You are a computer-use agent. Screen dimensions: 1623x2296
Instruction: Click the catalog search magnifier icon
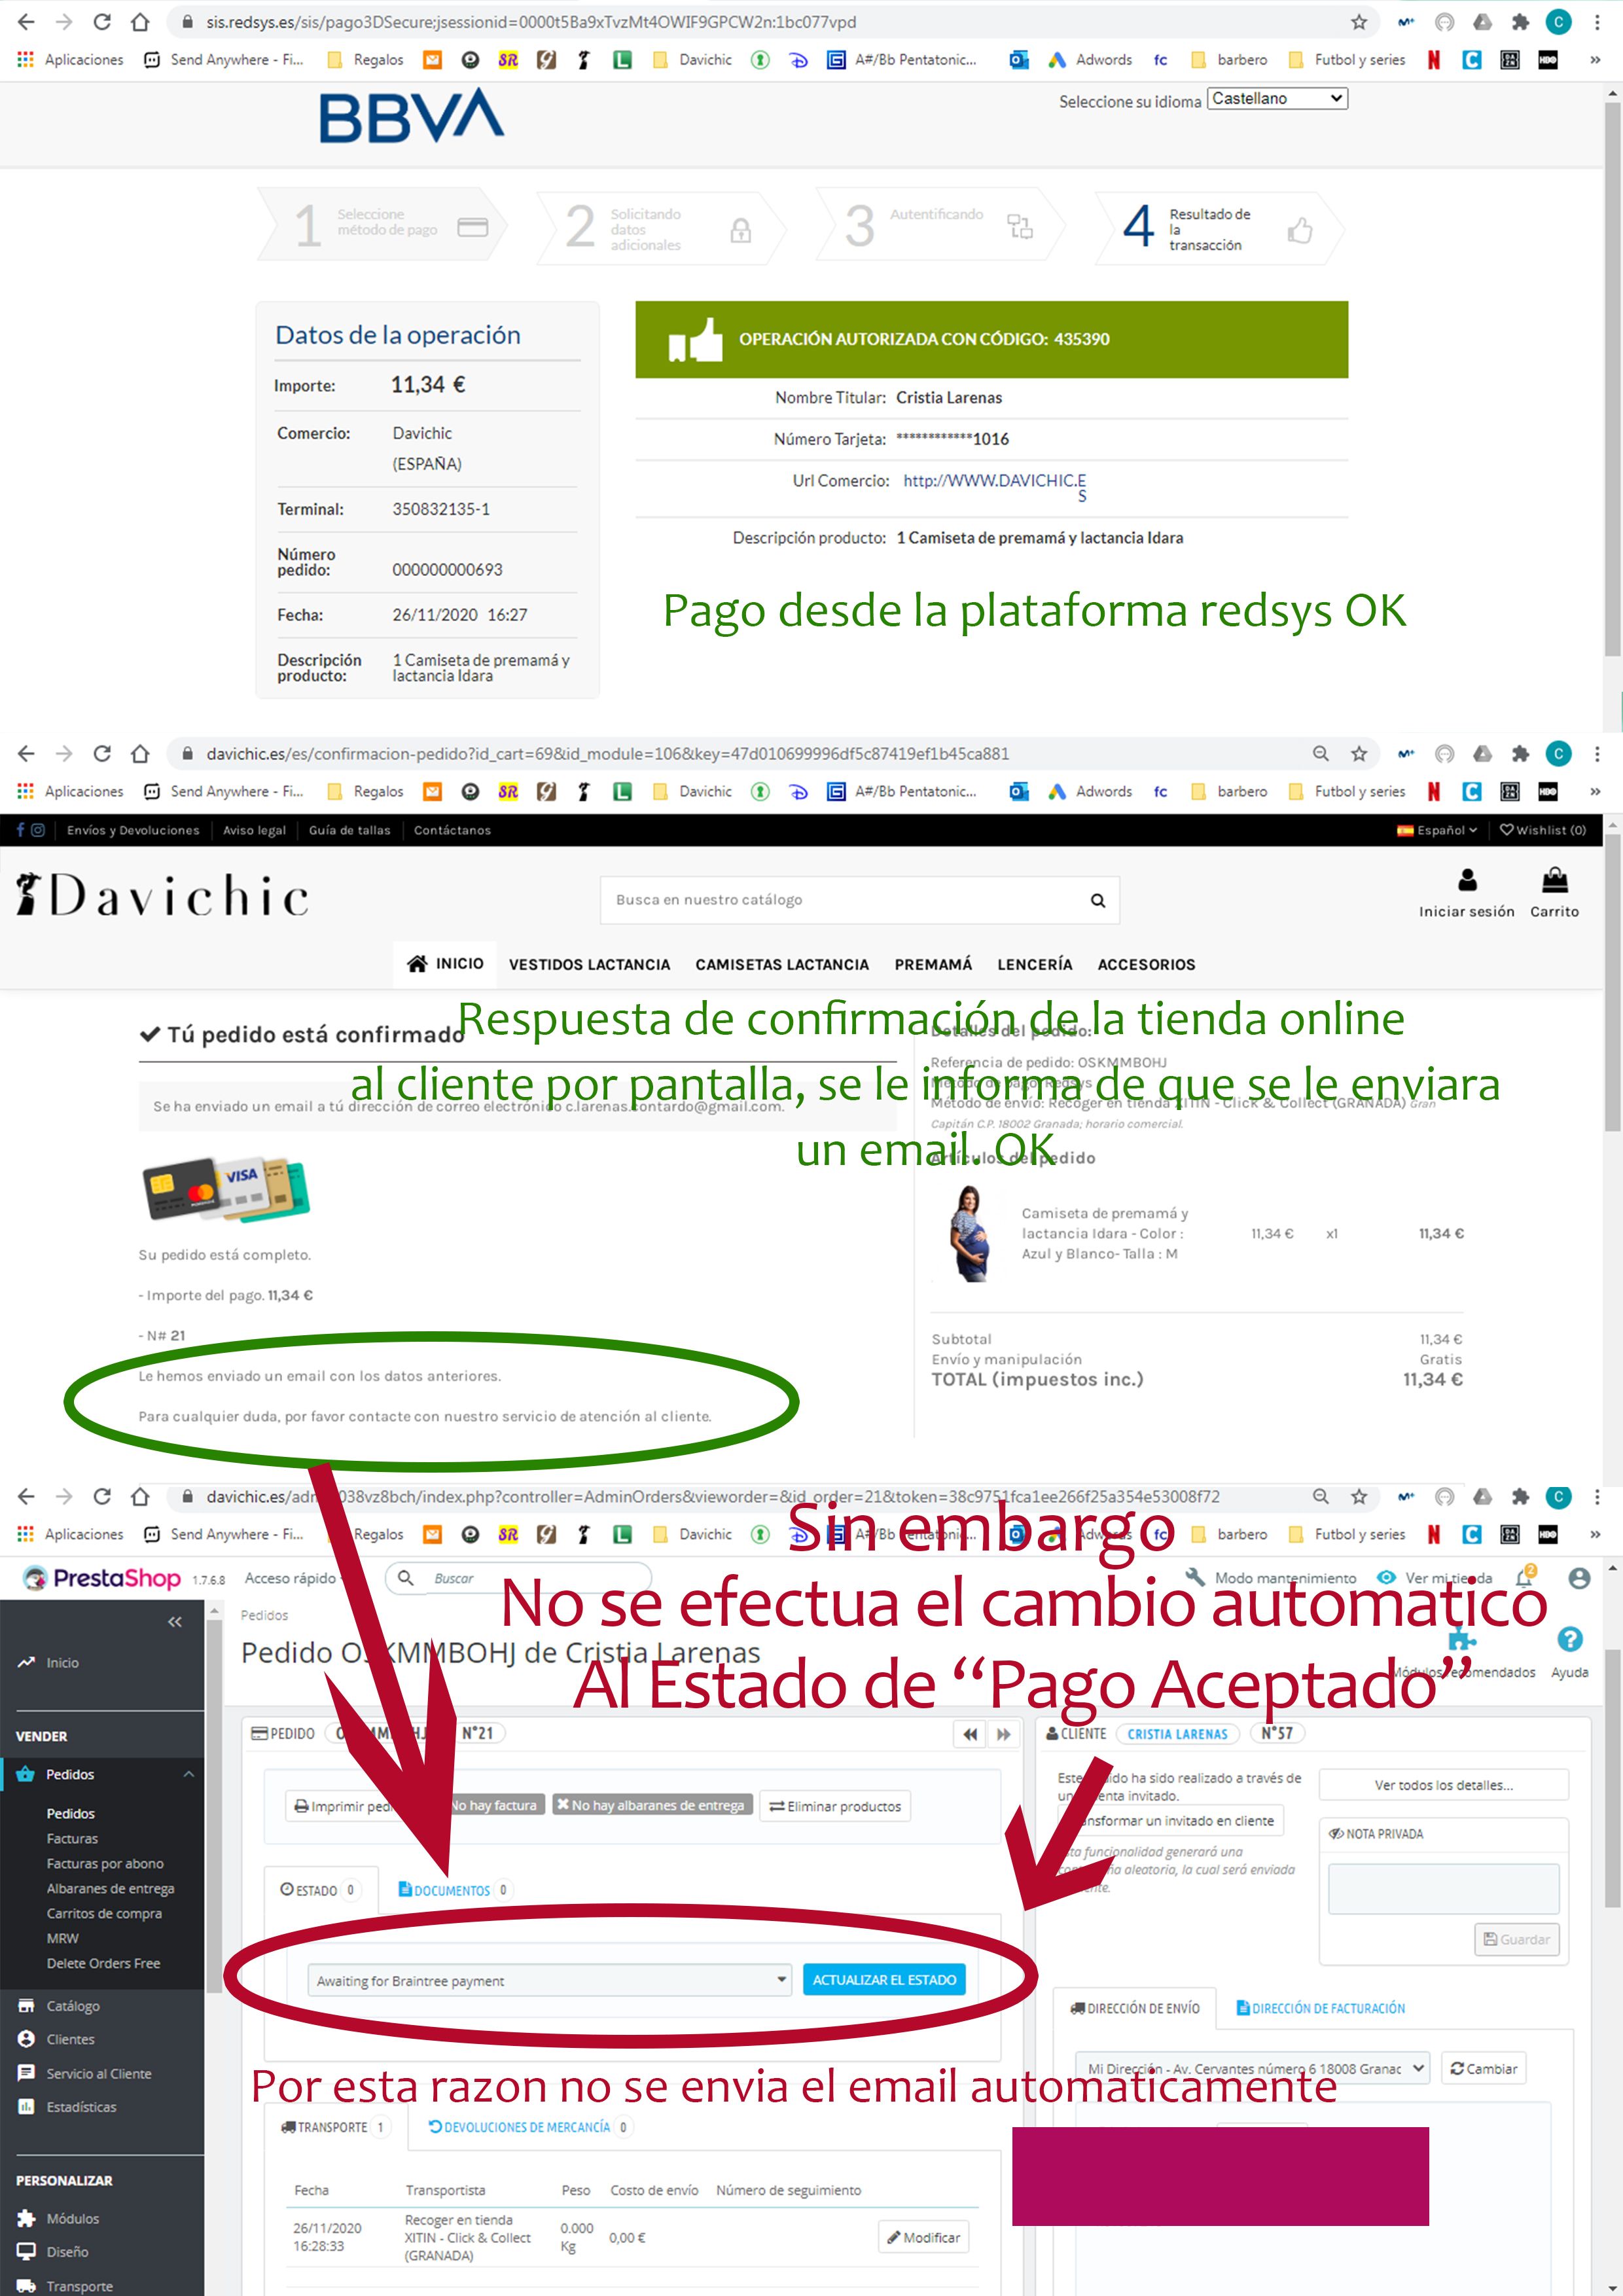click(1098, 900)
